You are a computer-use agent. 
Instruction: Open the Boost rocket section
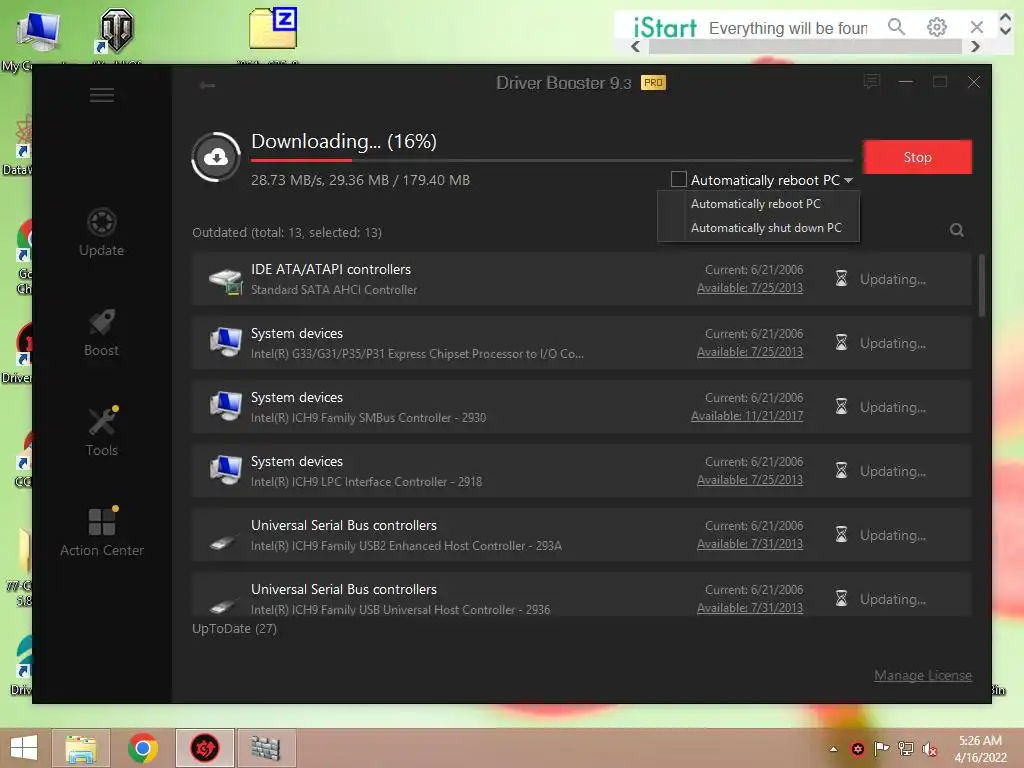coord(101,332)
